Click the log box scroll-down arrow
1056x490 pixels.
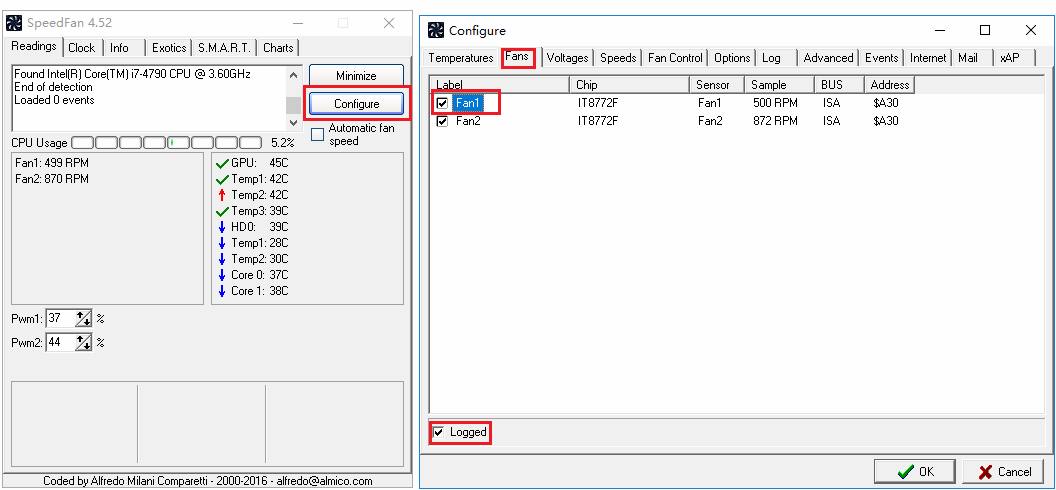(293, 122)
